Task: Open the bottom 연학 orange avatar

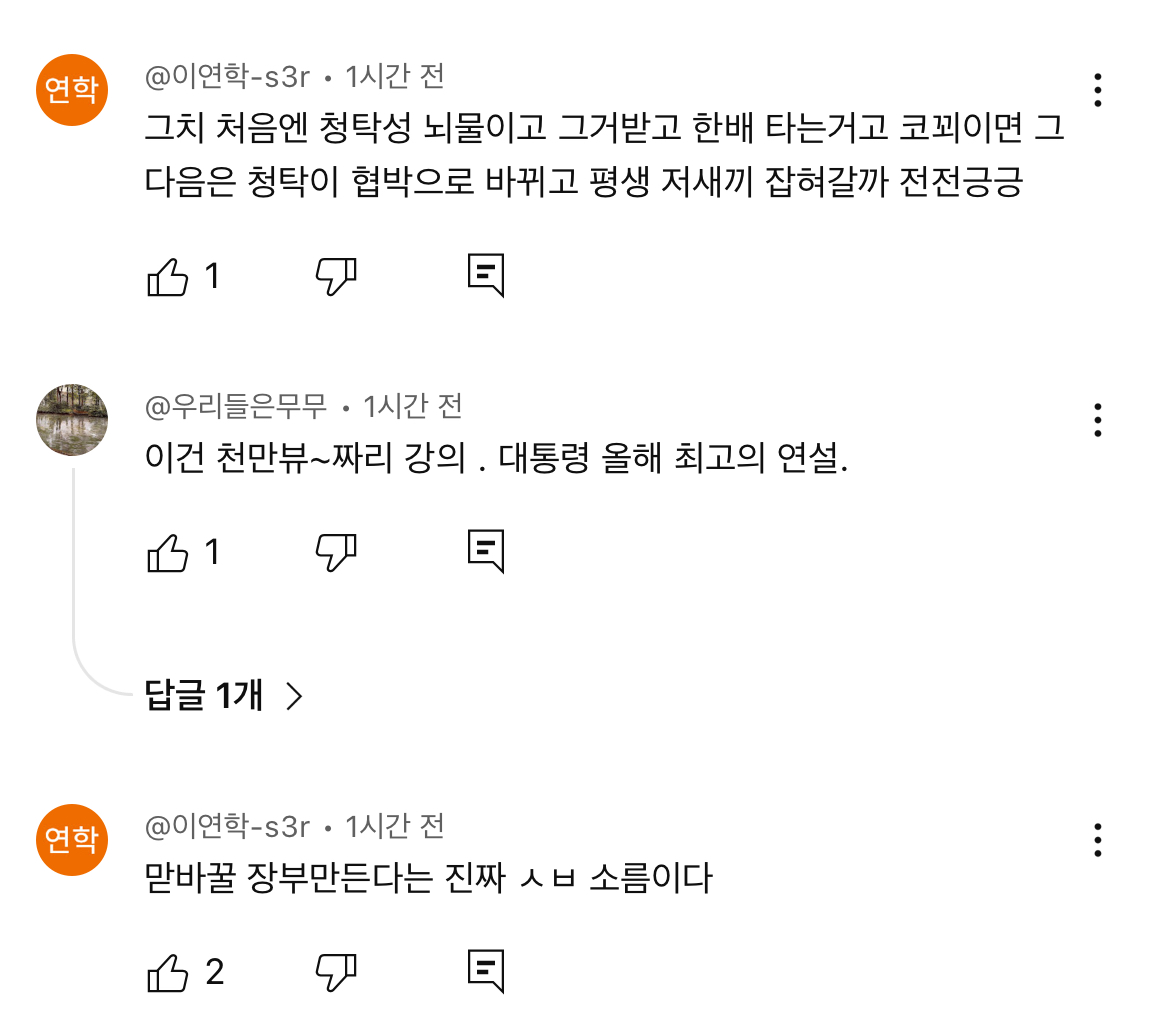Action: click(72, 840)
